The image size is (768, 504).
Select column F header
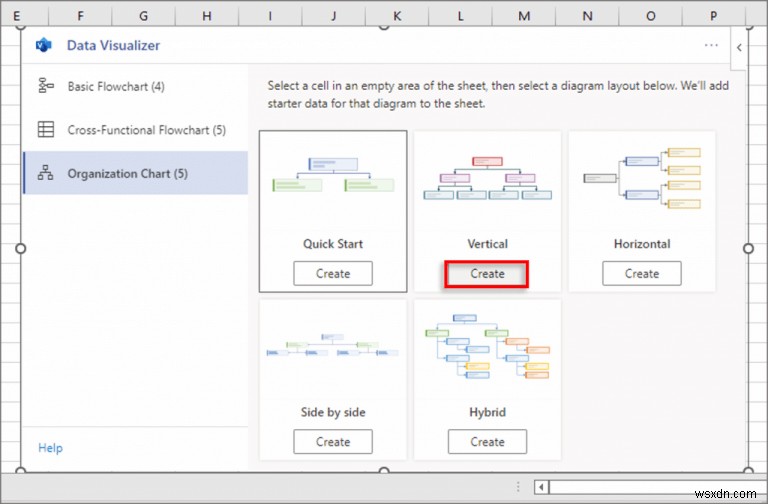click(80, 16)
